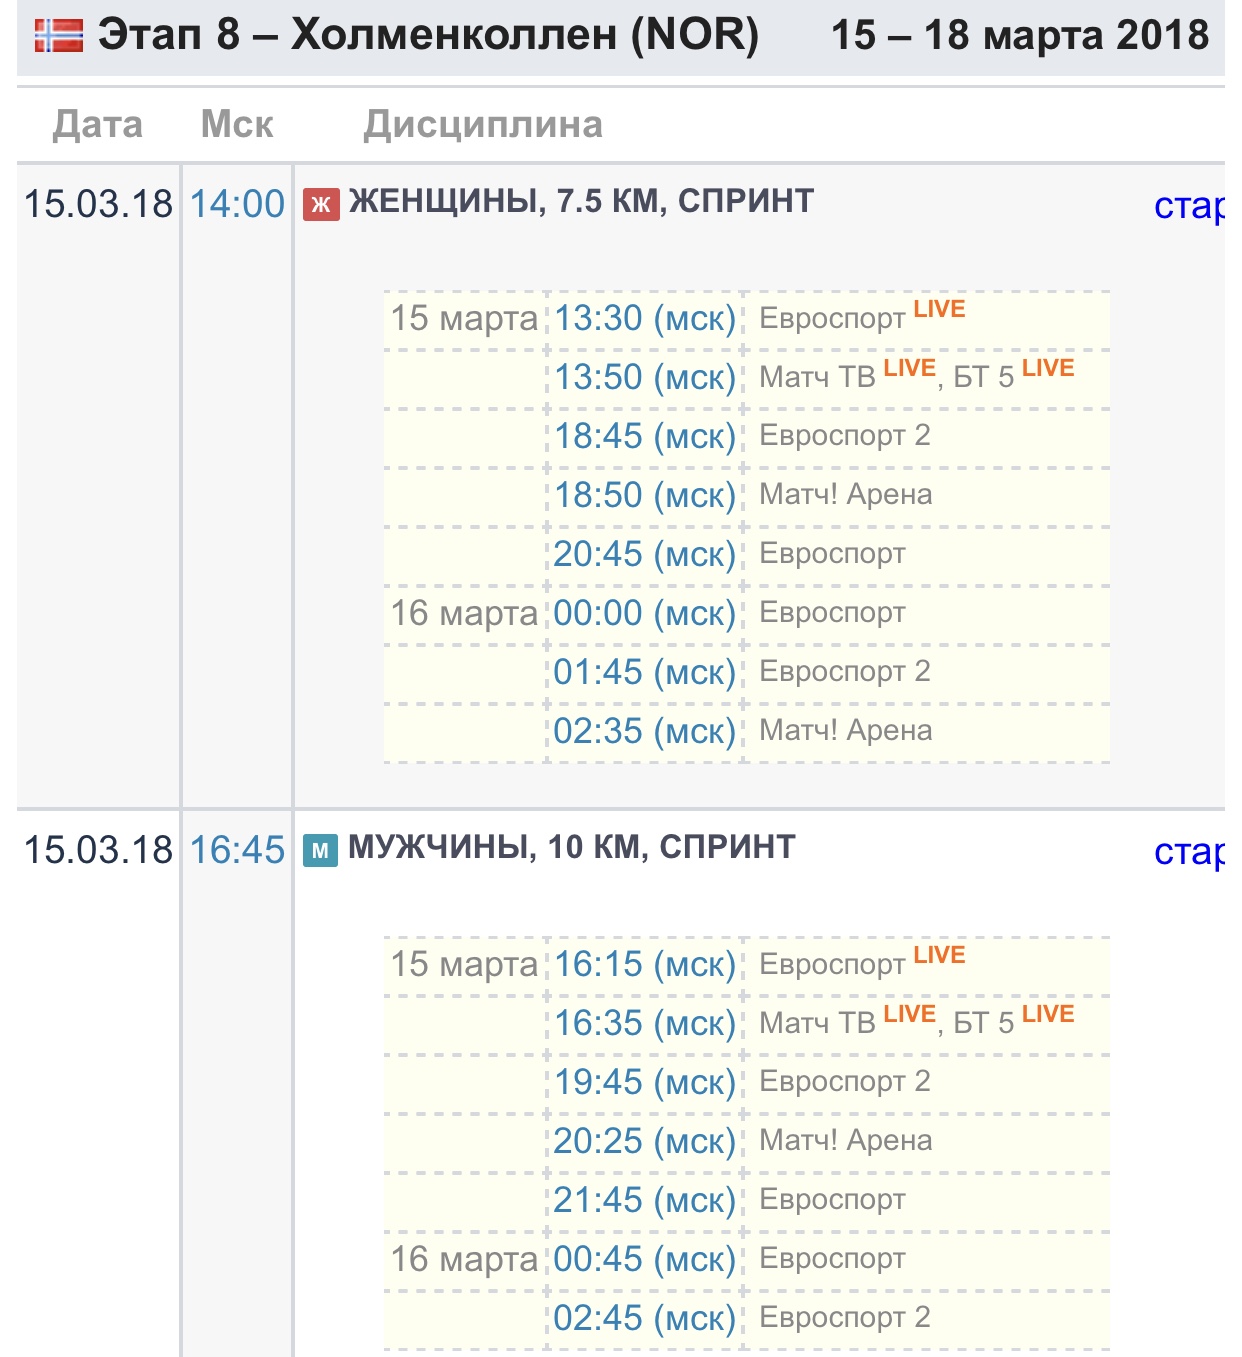Click the МУЖЧИНЫ, 10 КМ, СПРИНТ title
Image resolution: width=1242 pixels, height=1357 pixels.
[x=572, y=847]
